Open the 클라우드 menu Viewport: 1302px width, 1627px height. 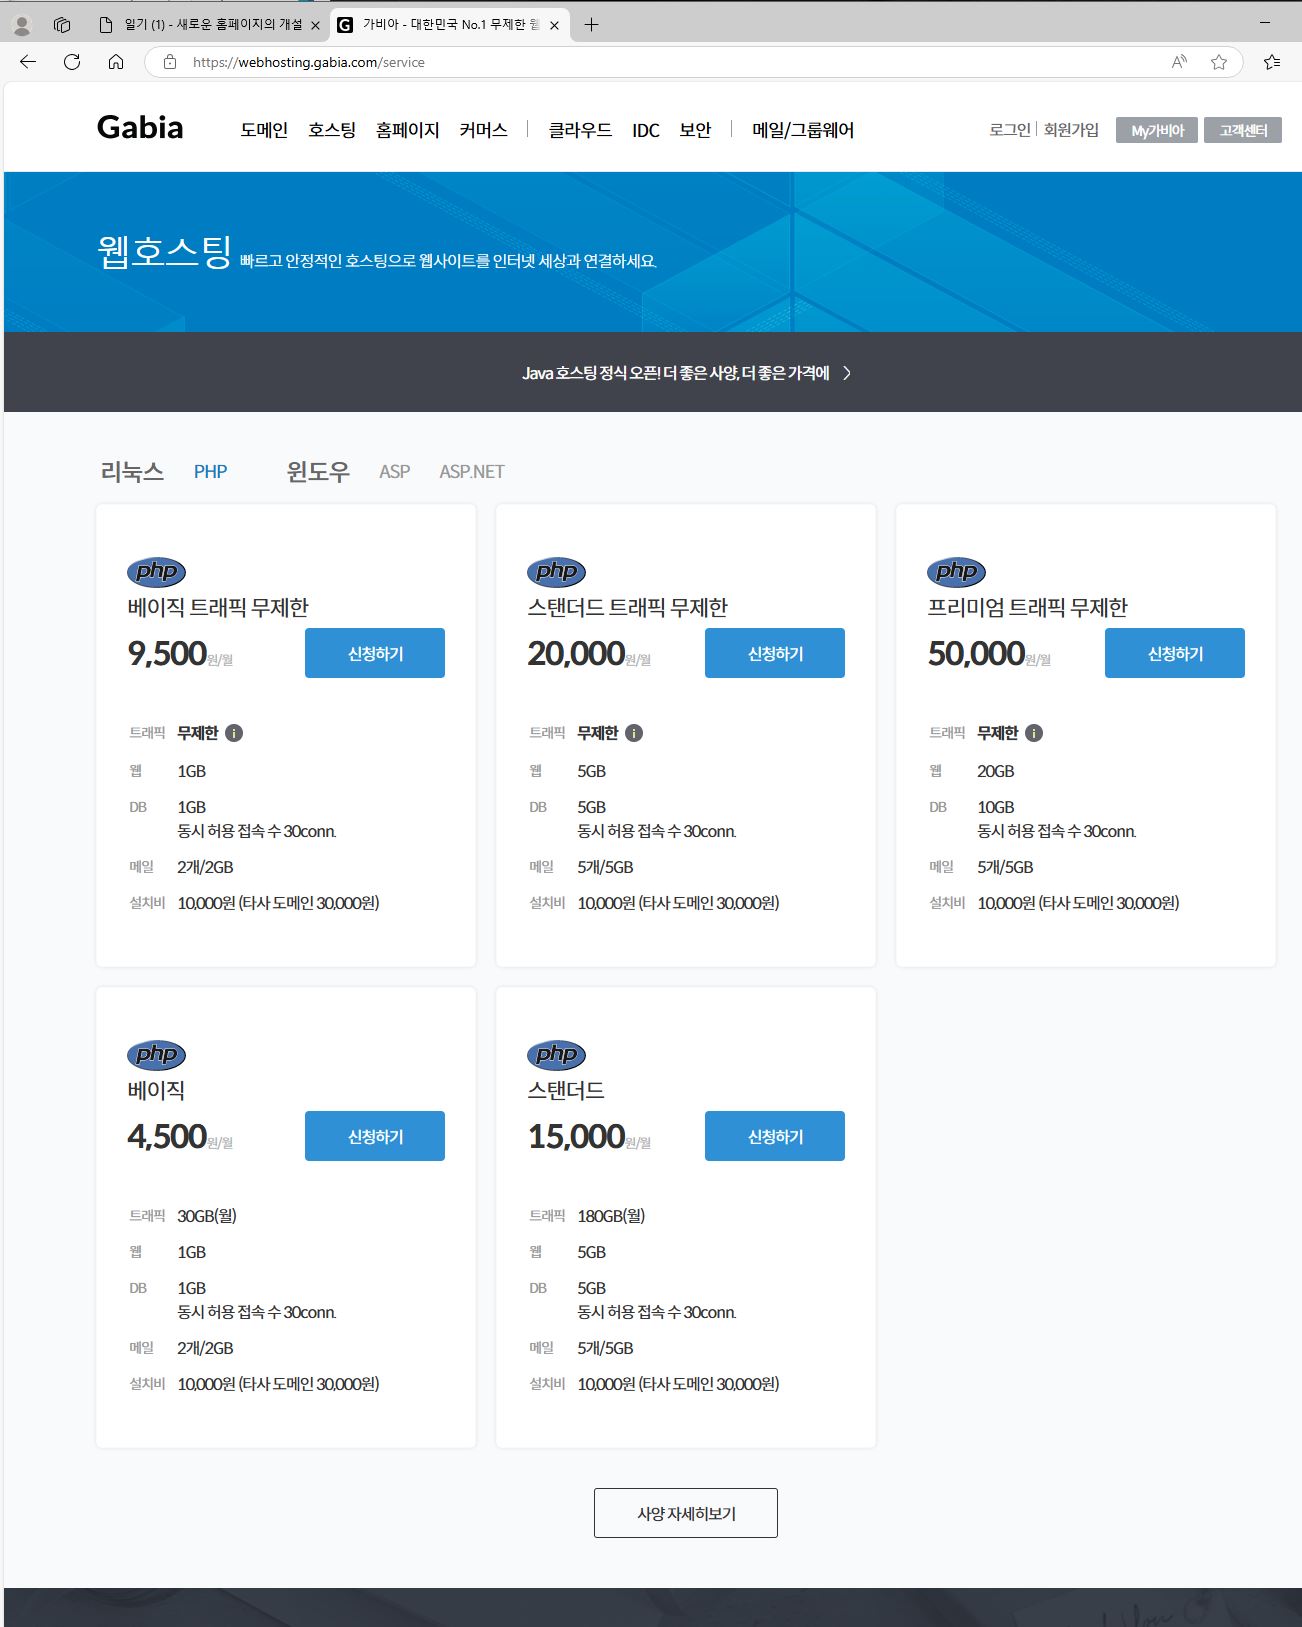click(580, 130)
